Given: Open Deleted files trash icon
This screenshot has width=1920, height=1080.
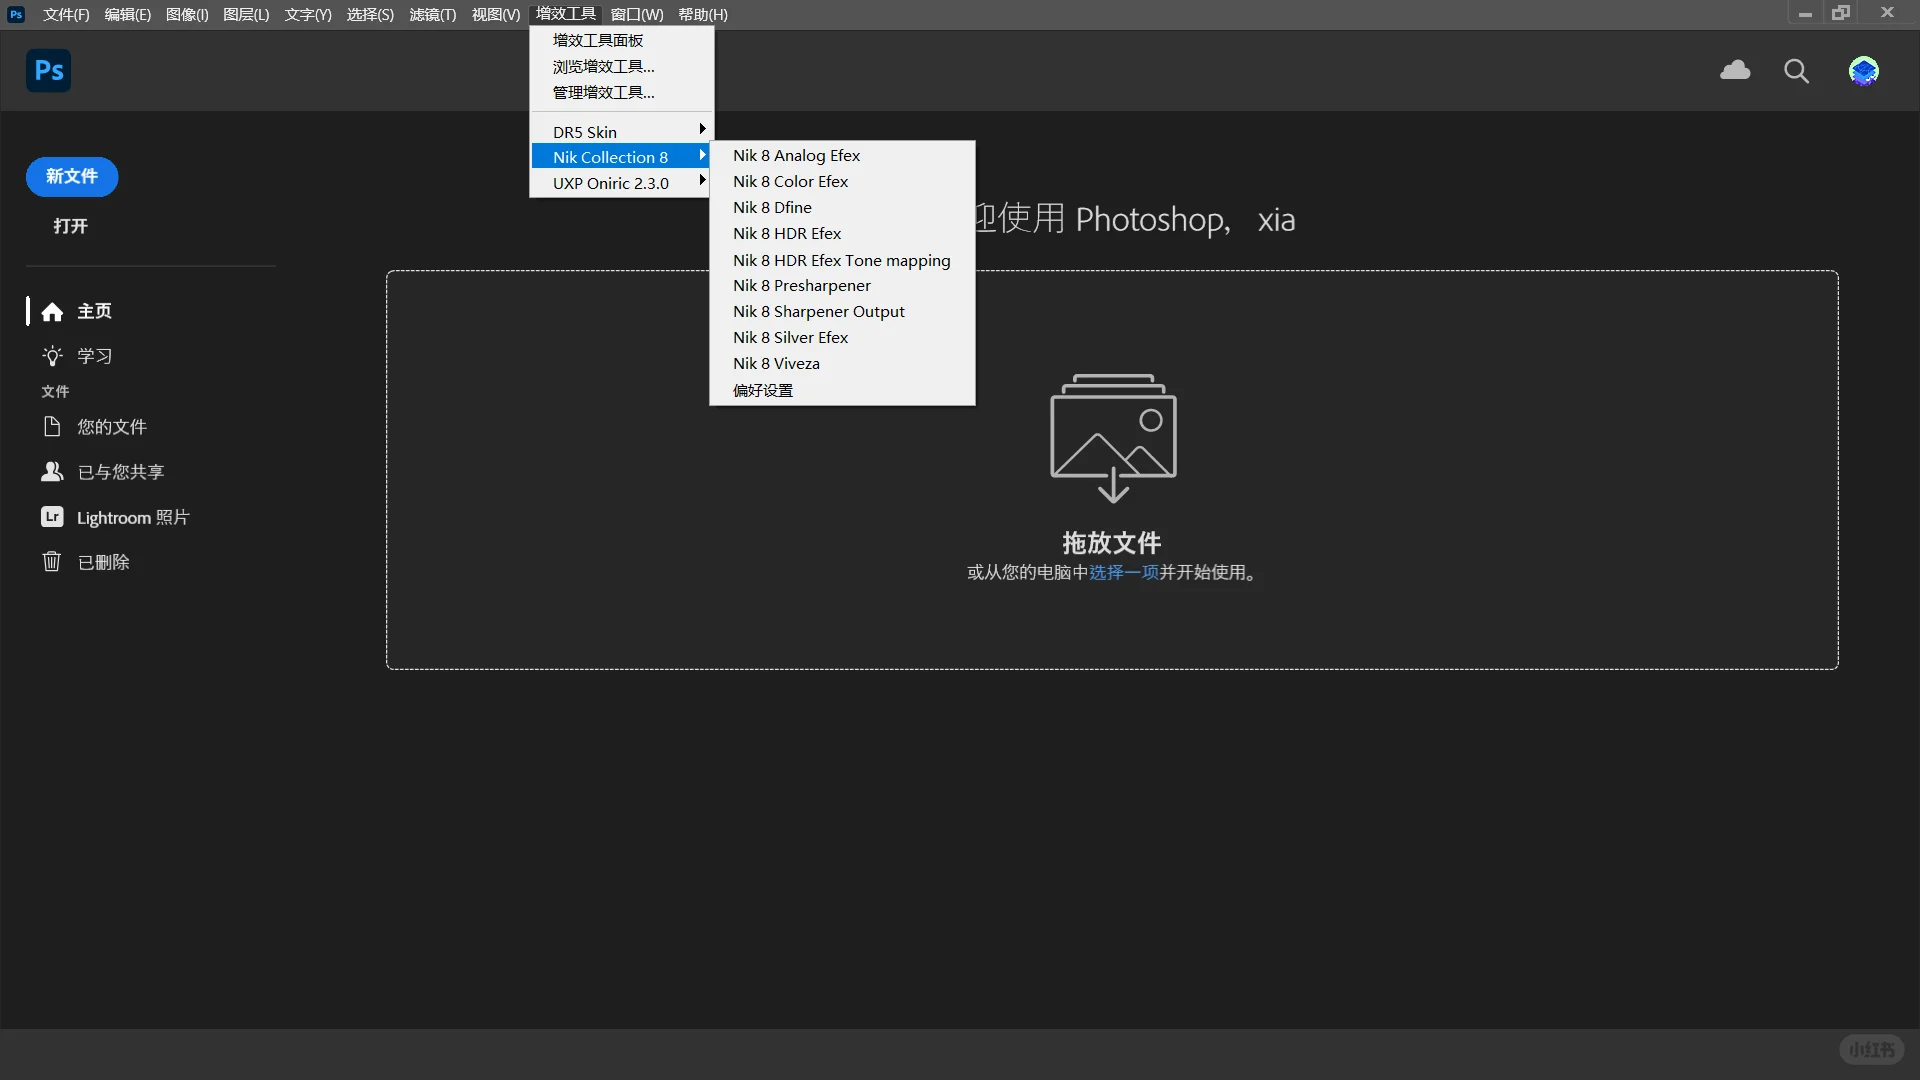Looking at the screenshot, I should (52, 562).
